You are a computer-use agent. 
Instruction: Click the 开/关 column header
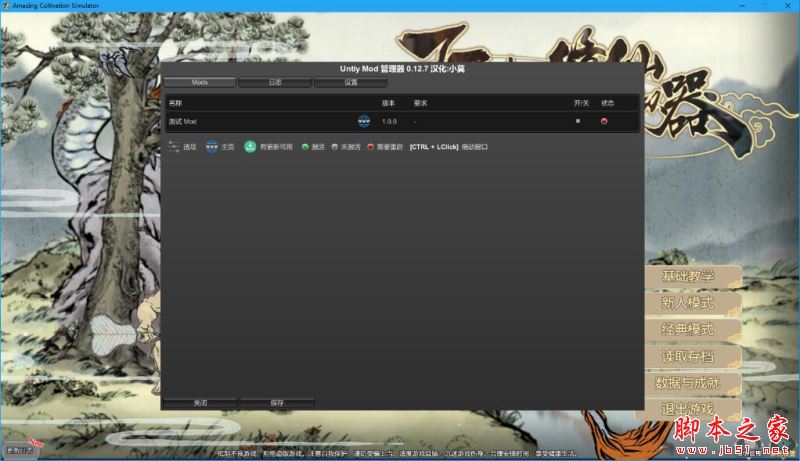tap(581, 103)
